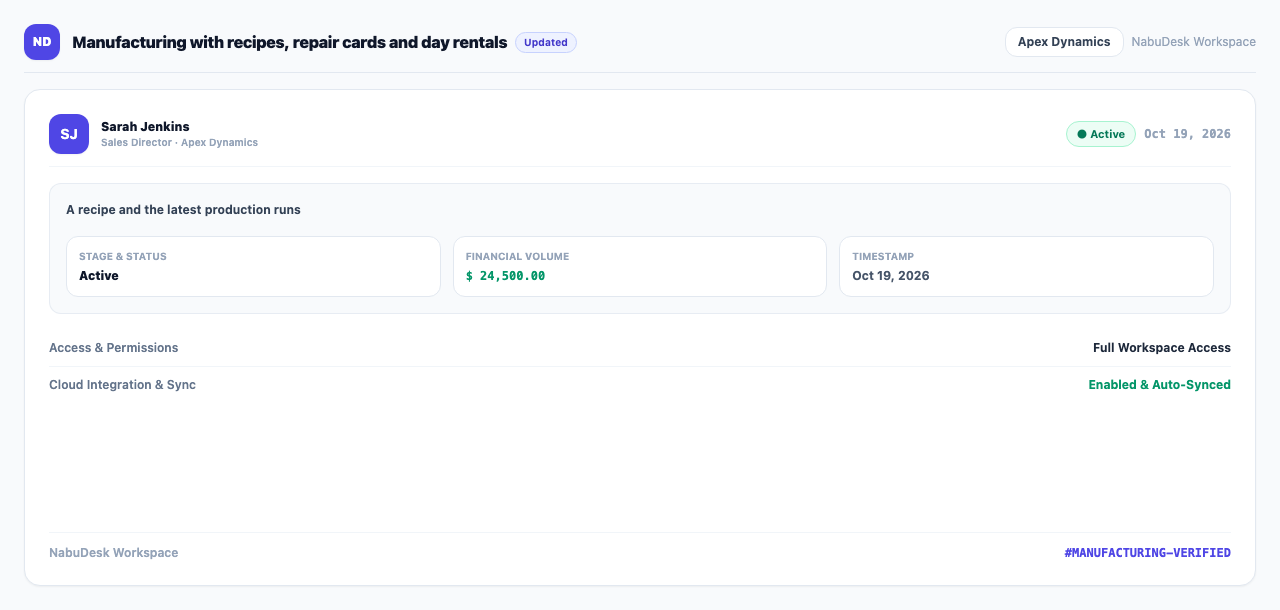Select the Cloud Integration & Sync row
This screenshot has height=610, width=1280.
pos(640,385)
